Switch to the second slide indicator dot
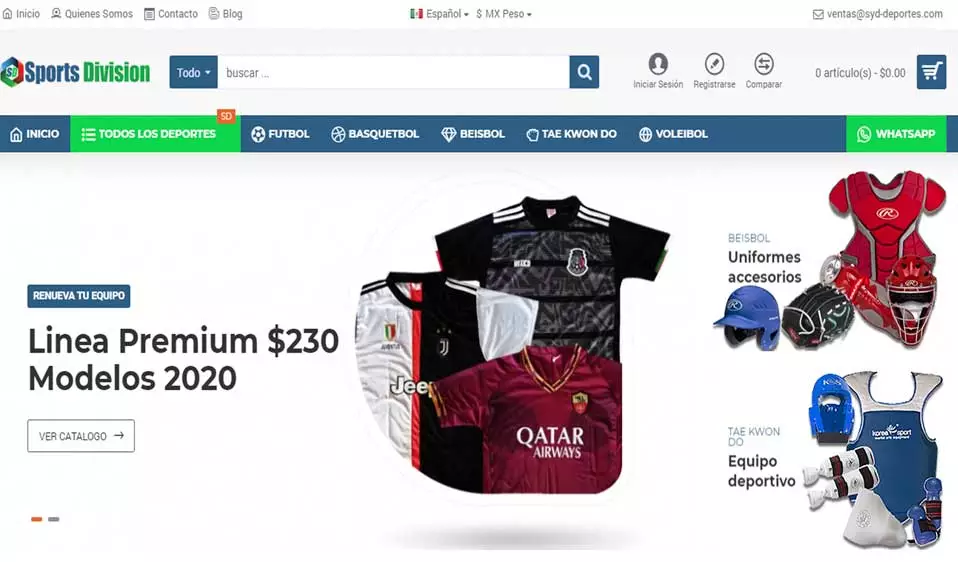 click(x=54, y=519)
